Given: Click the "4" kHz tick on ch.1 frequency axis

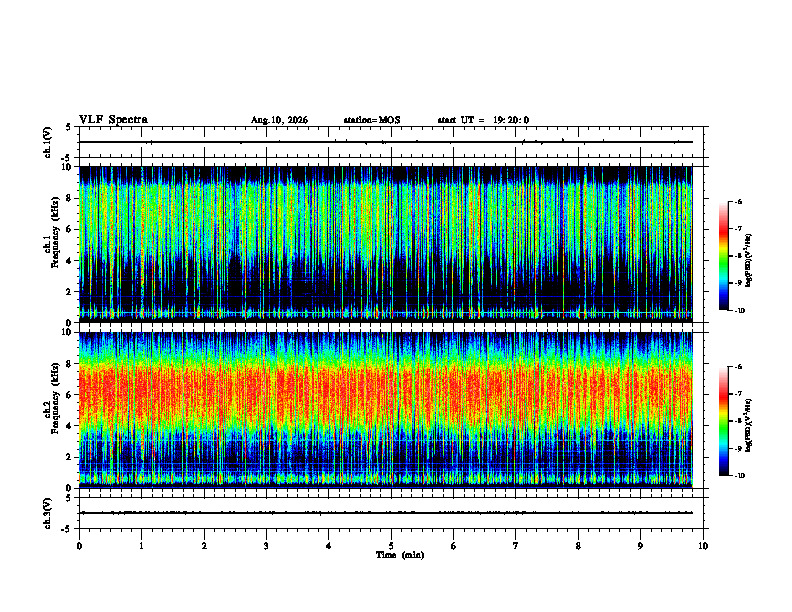Looking at the screenshot, I should 70,261.
